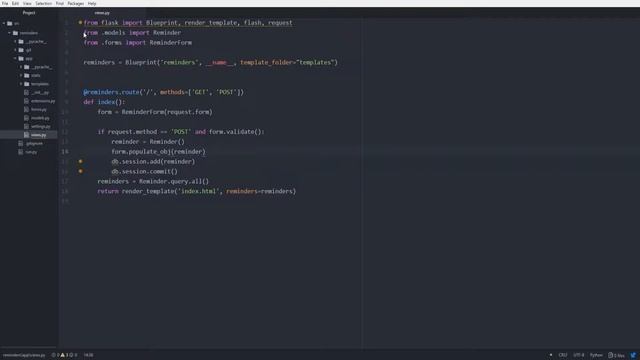Click the file path in status bar
Viewport: 640px width, 360px height.
24,355
